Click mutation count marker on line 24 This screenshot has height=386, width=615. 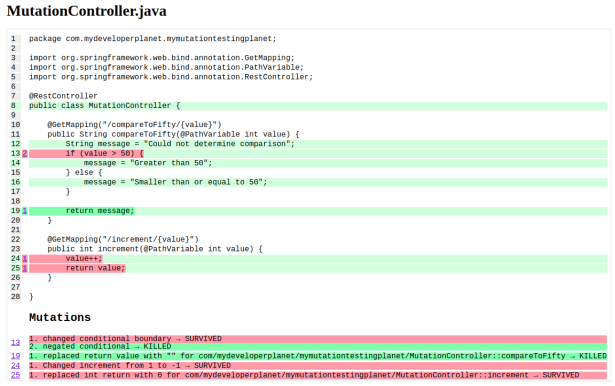(25, 259)
